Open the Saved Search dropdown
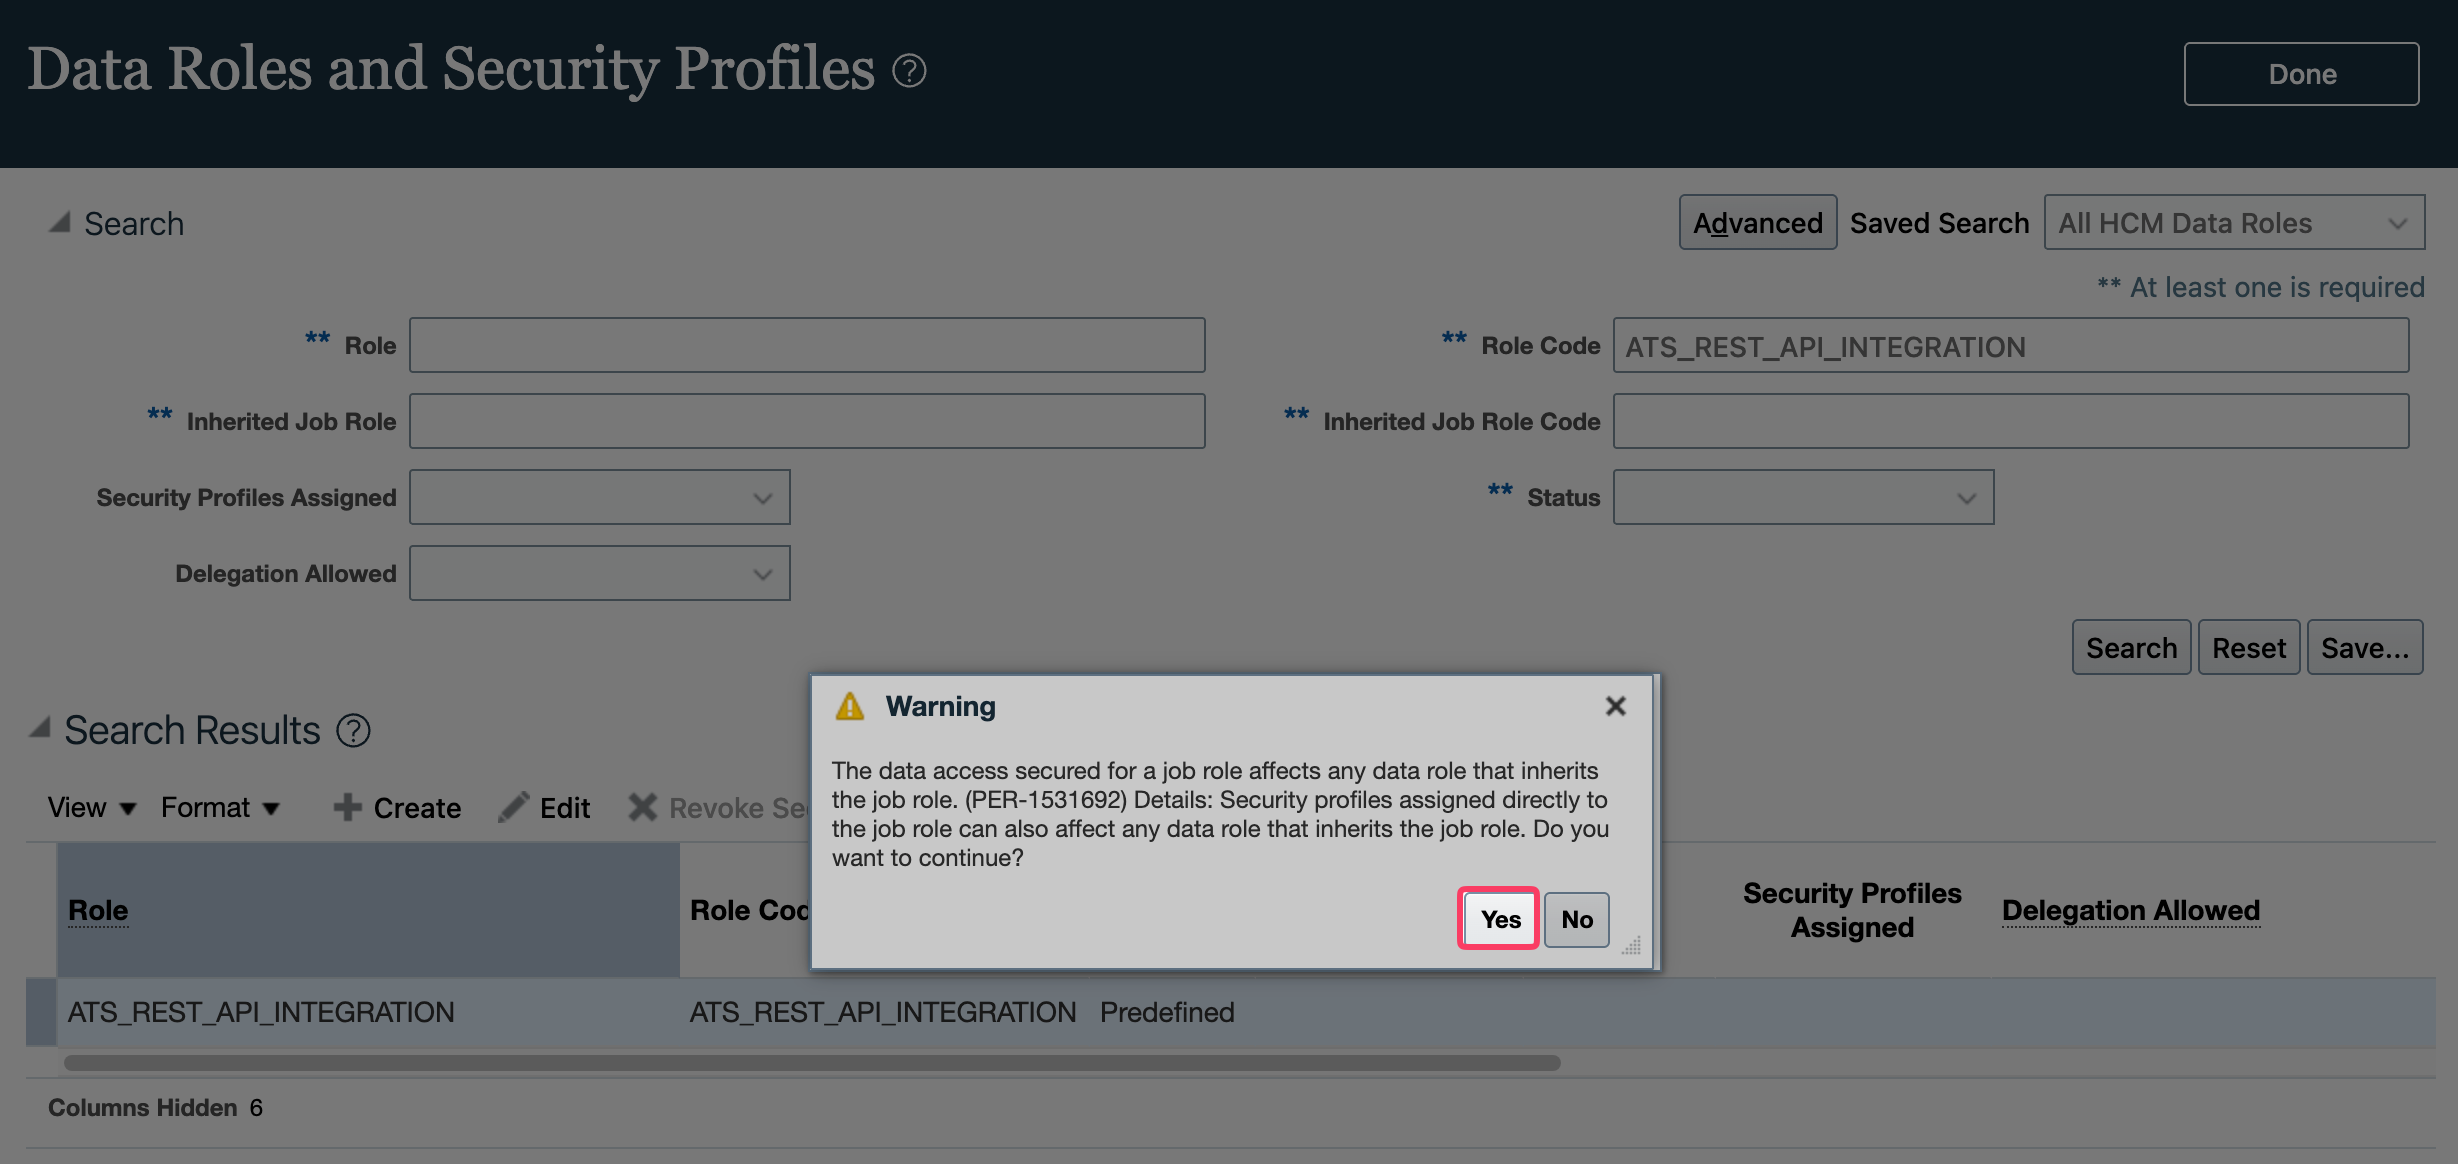 (x=2234, y=222)
